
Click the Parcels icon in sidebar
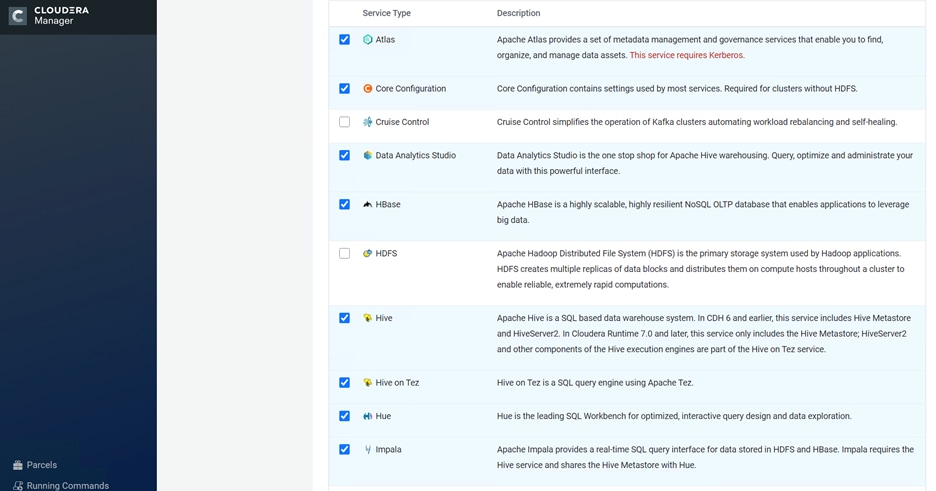(18, 465)
